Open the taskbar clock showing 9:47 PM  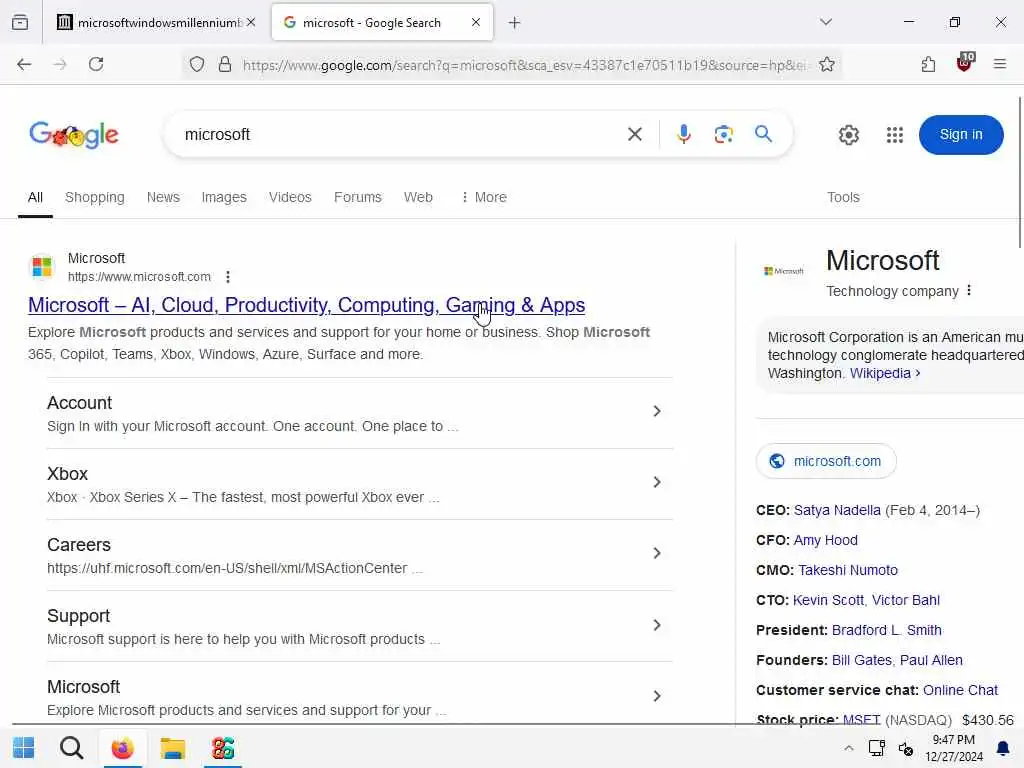[x=953, y=748]
